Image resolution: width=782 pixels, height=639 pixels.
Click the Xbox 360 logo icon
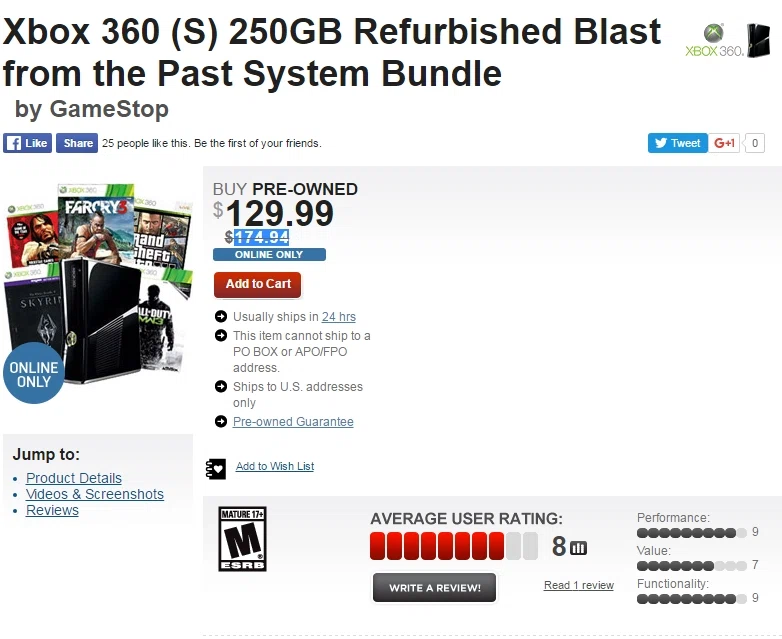pos(714,40)
